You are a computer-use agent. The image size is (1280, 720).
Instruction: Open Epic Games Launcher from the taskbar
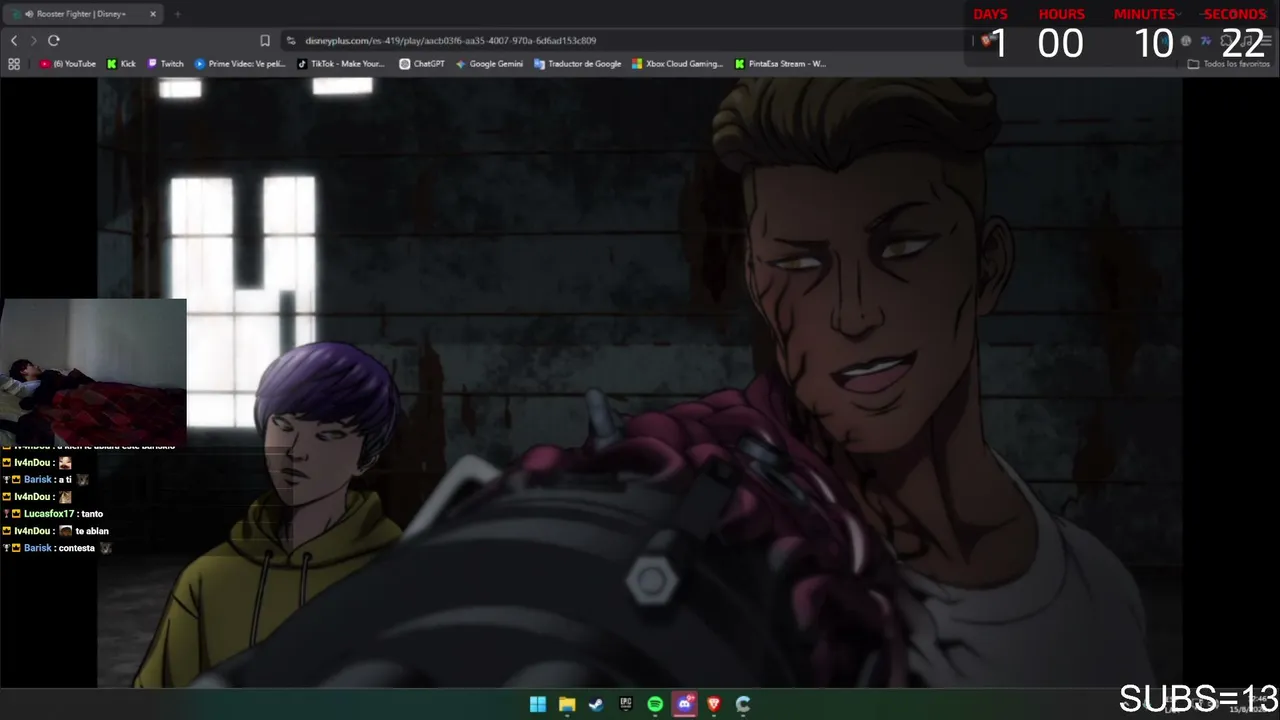point(626,704)
